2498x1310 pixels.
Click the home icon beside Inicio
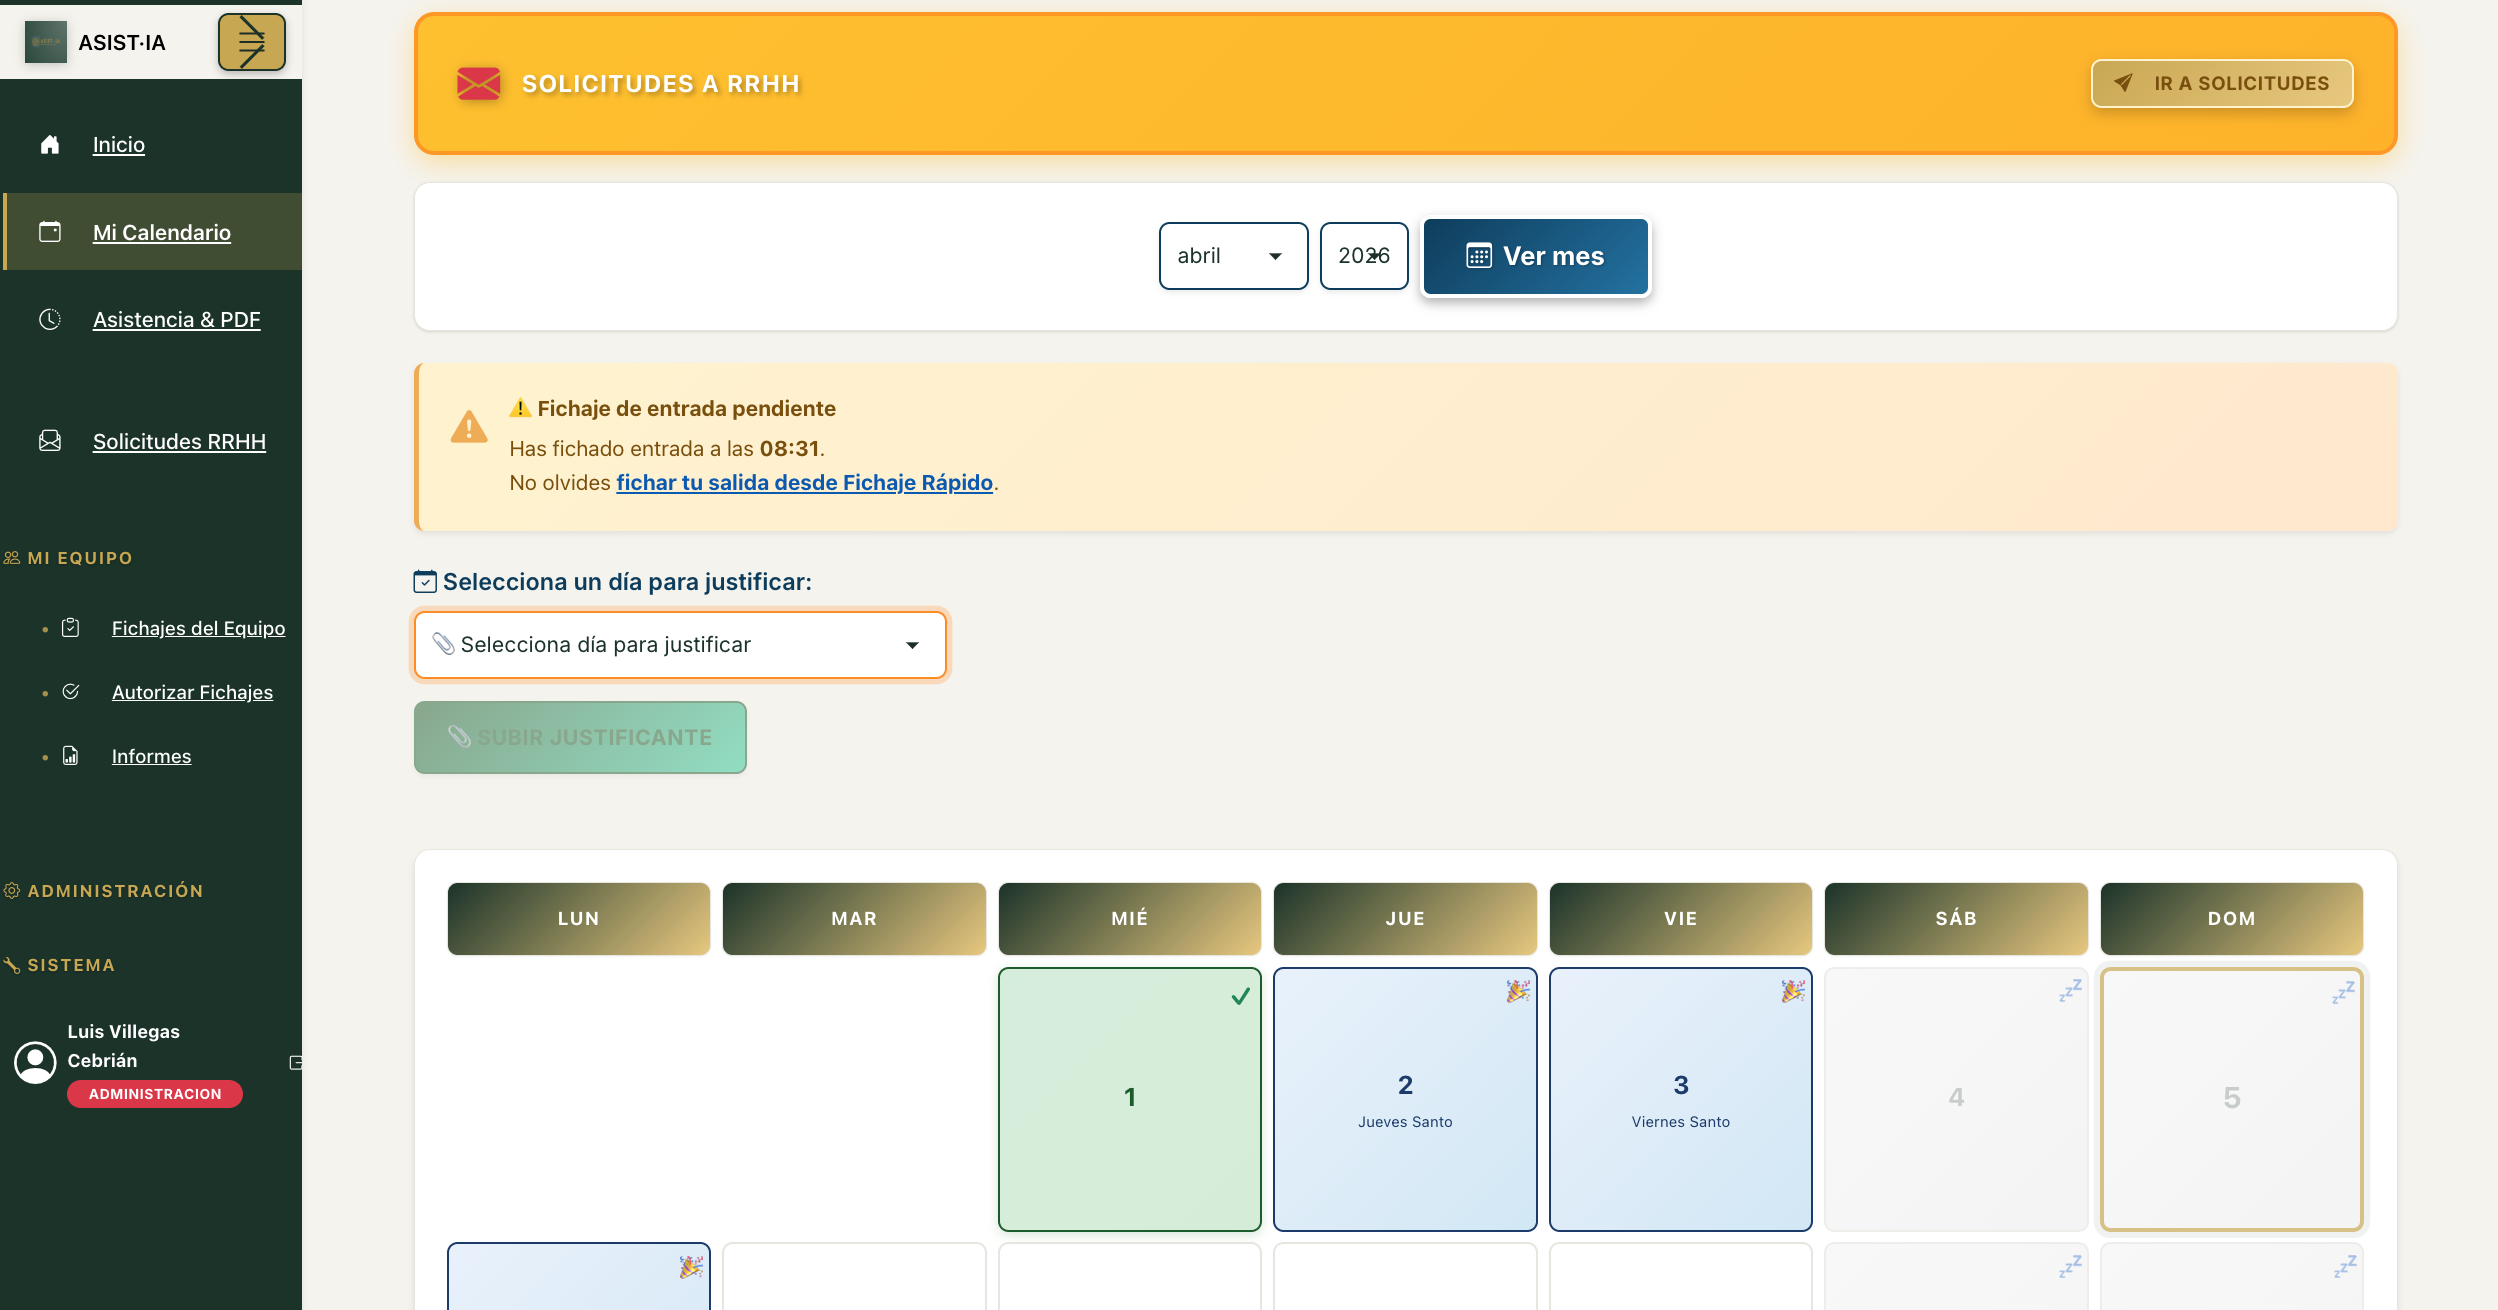[50, 145]
